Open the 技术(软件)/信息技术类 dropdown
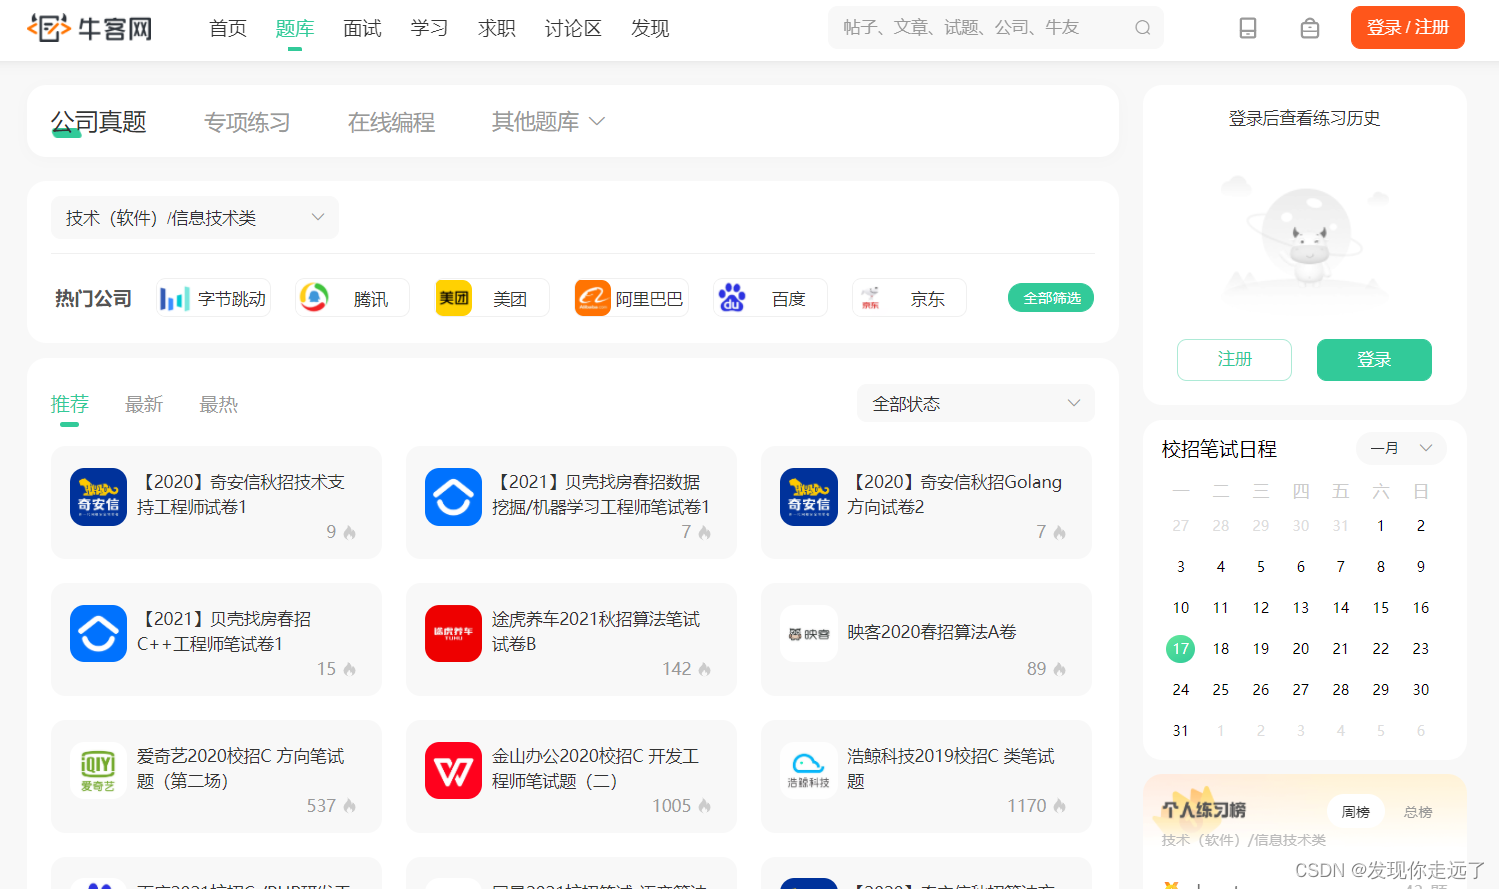 pyautogui.click(x=195, y=218)
